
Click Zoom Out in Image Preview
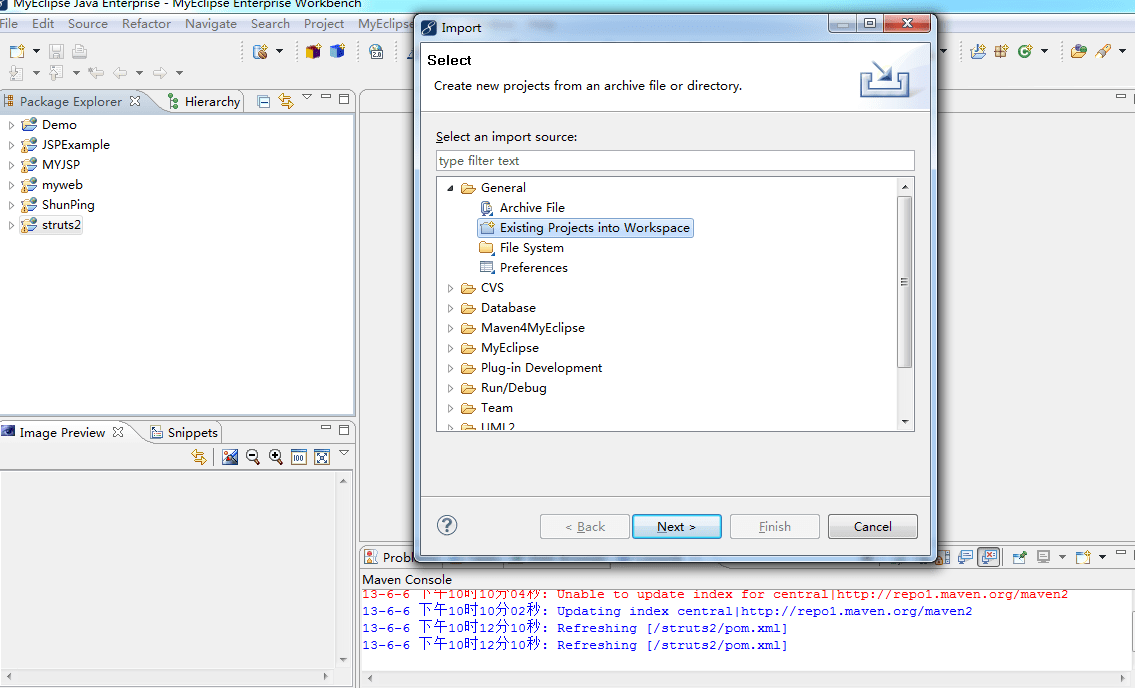click(253, 457)
